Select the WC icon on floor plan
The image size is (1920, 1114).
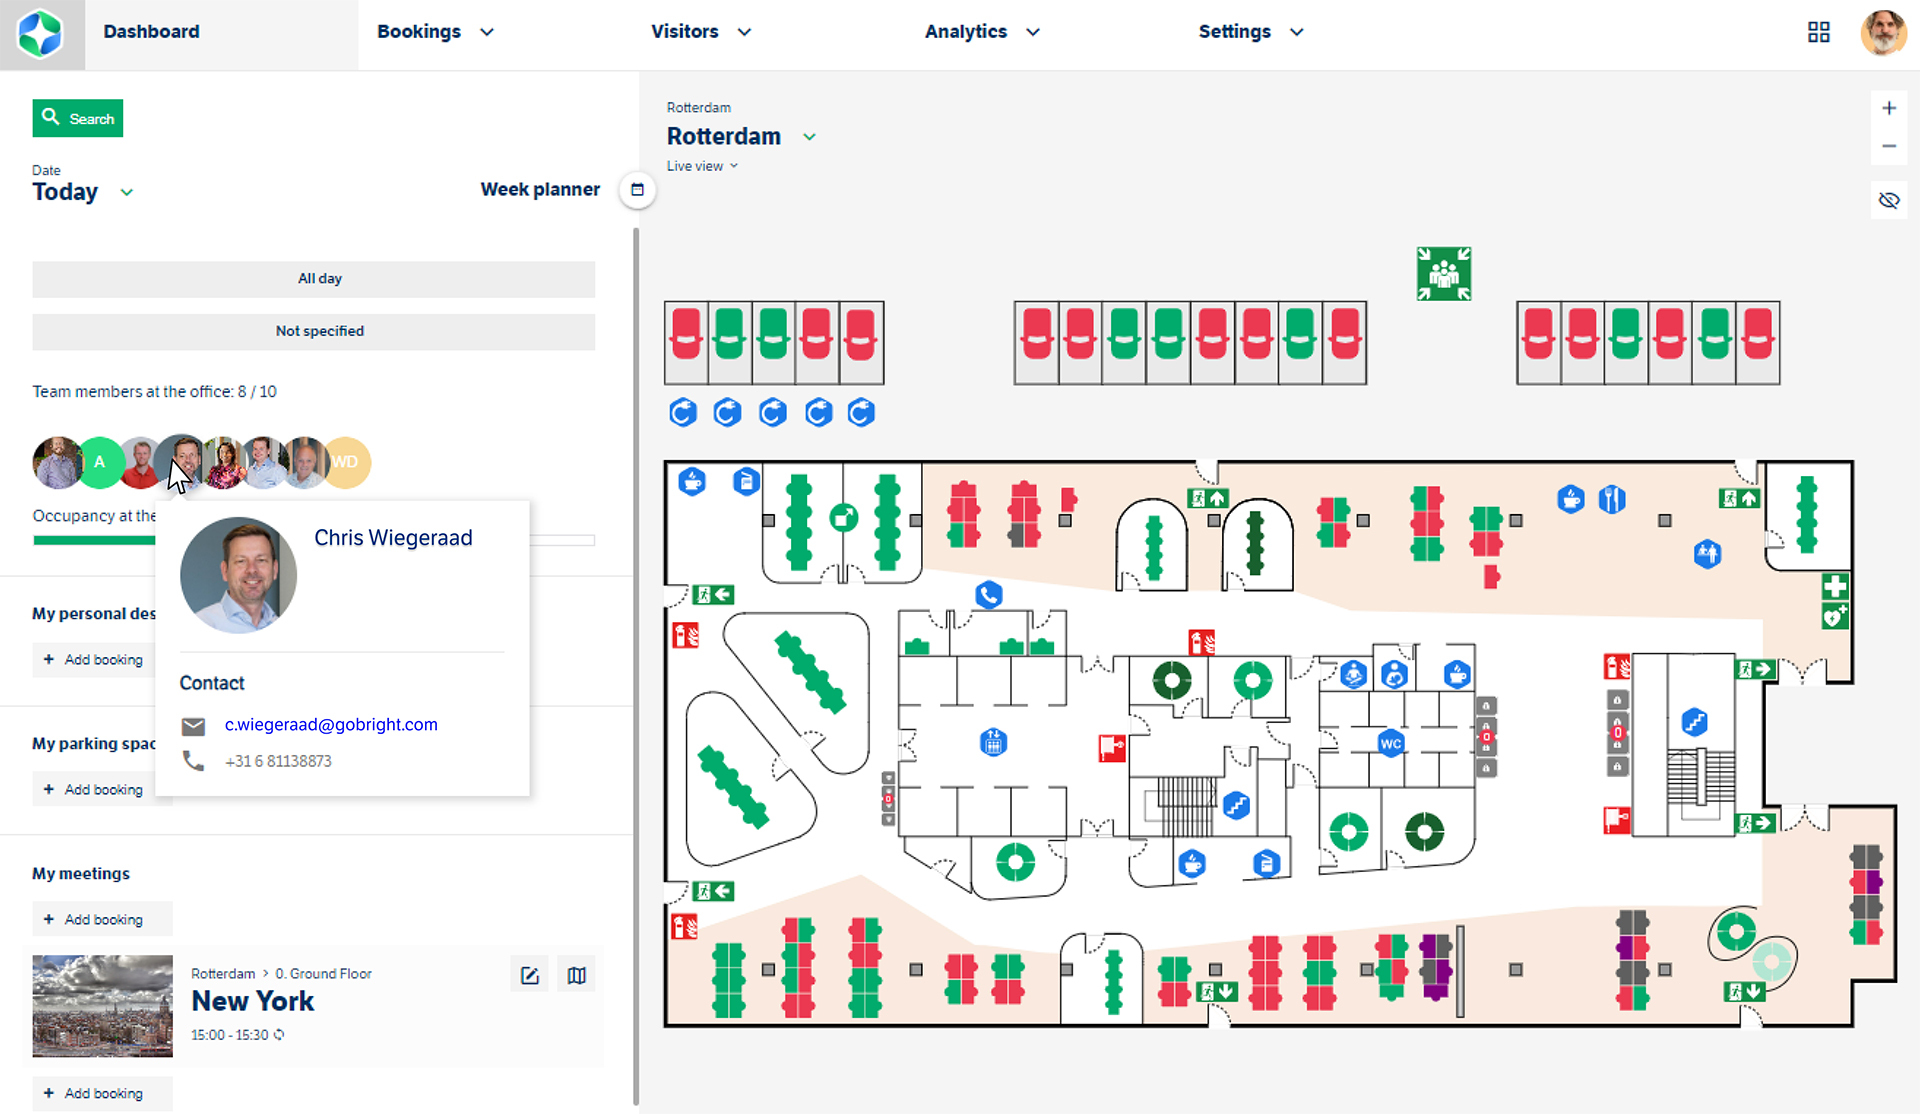click(x=1390, y=743)
